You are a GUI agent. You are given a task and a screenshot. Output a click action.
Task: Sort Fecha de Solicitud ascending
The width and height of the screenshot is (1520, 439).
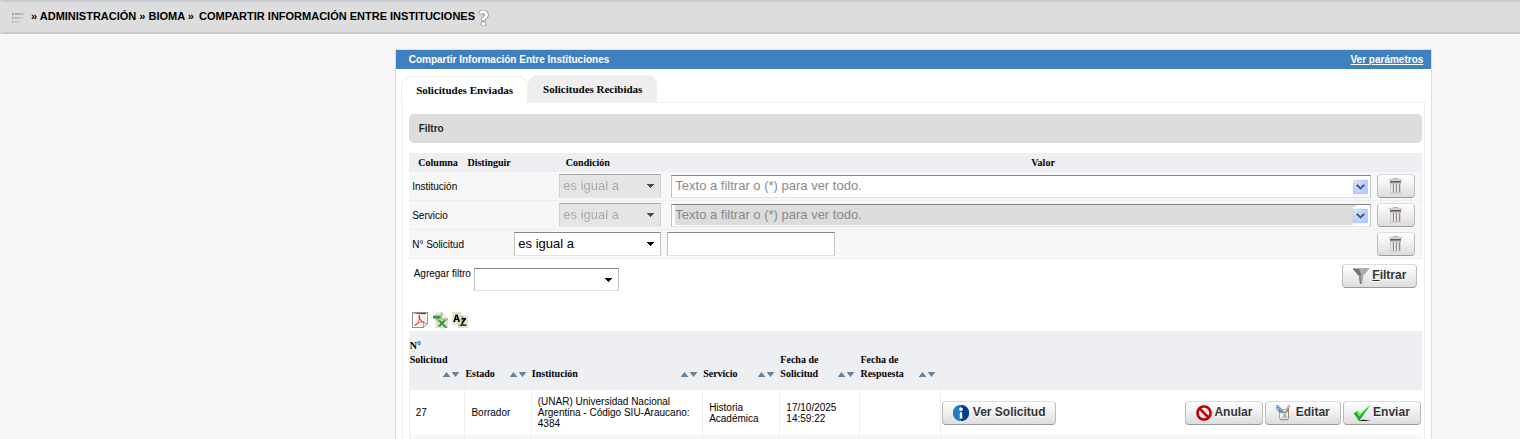pyautogui.click(x=841, y=375)
